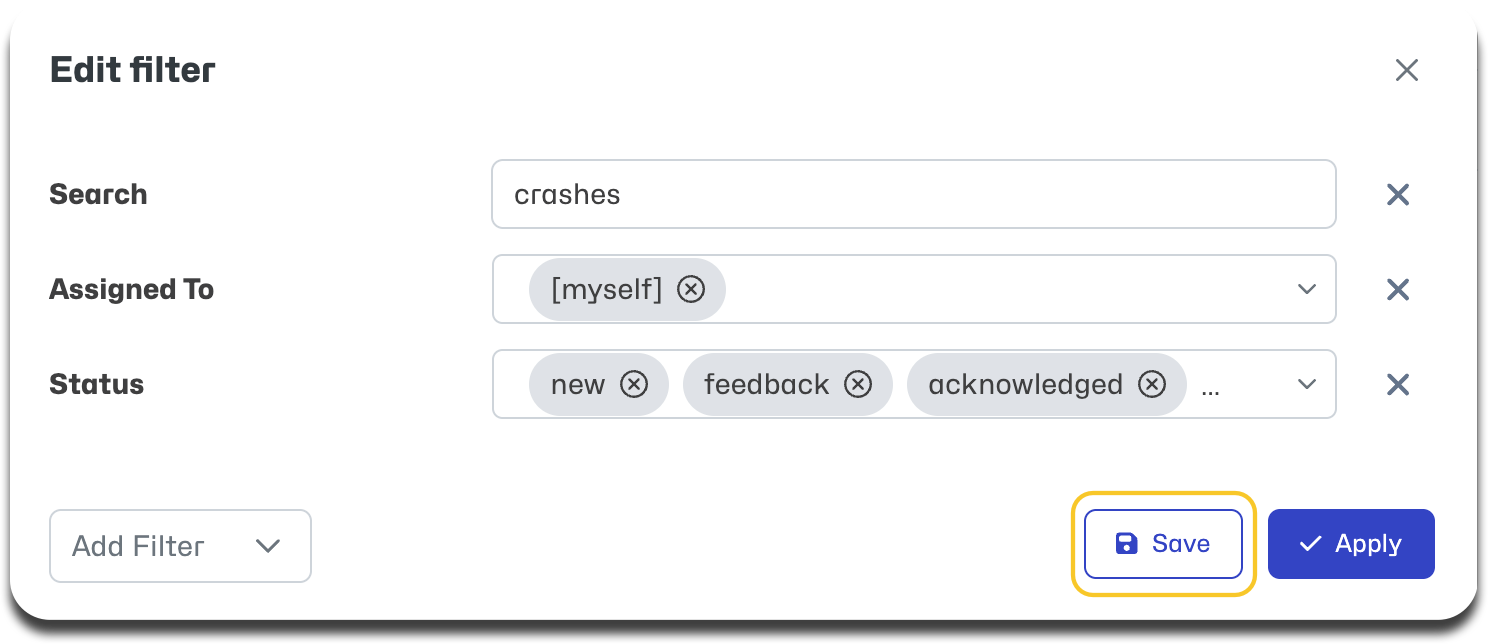Click the checkmark icon on Apply

pyautogui.click(x=1310, y=544)
